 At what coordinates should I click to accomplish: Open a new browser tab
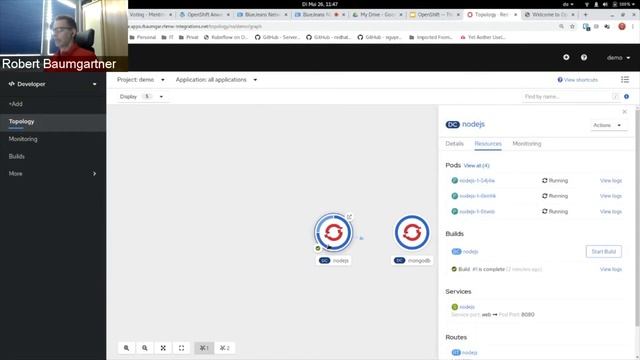point(586,14)
